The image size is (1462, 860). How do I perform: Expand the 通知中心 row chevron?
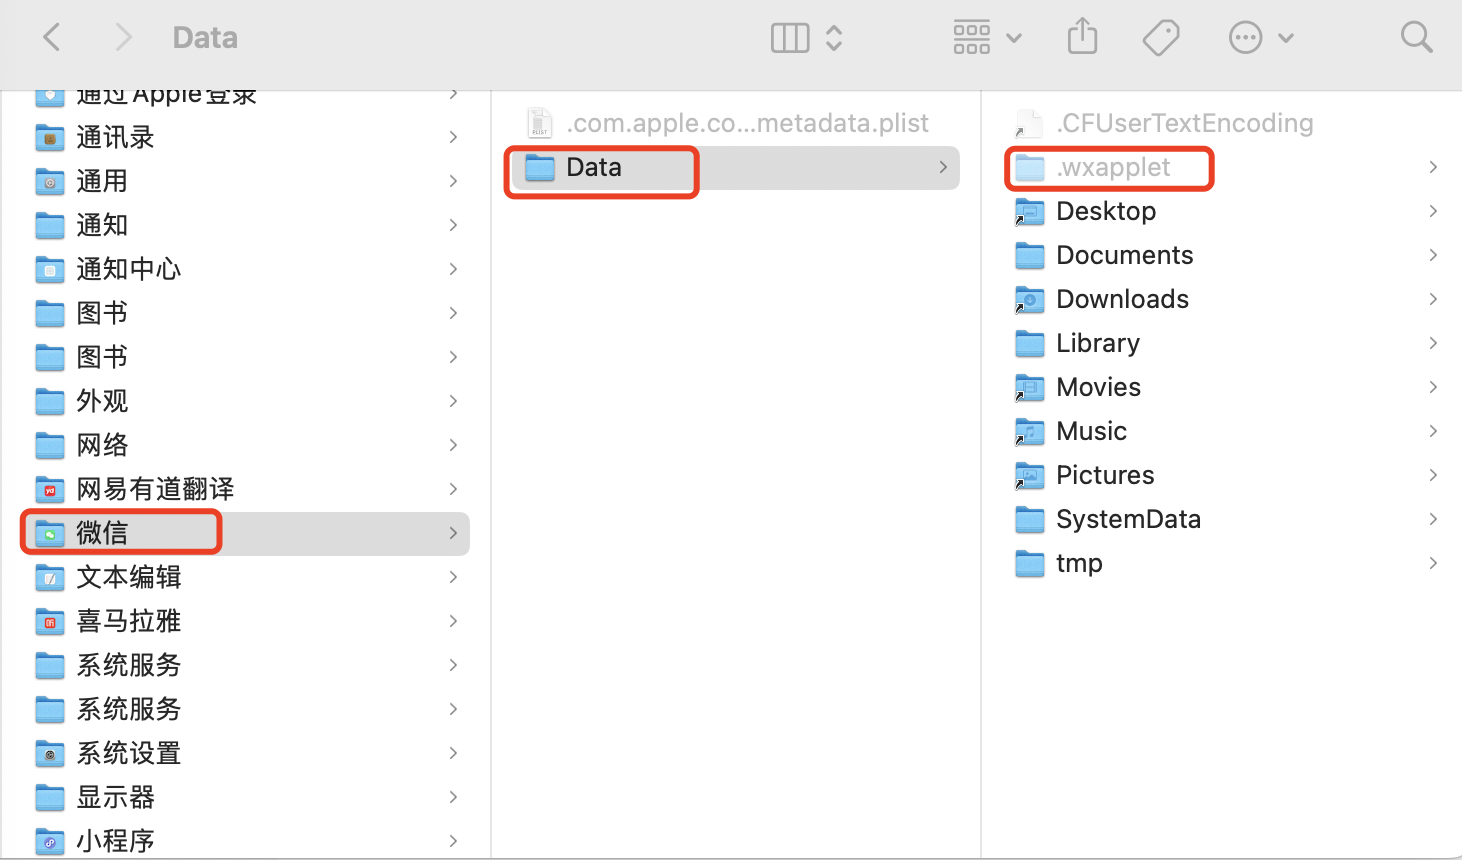coord(453,269)
